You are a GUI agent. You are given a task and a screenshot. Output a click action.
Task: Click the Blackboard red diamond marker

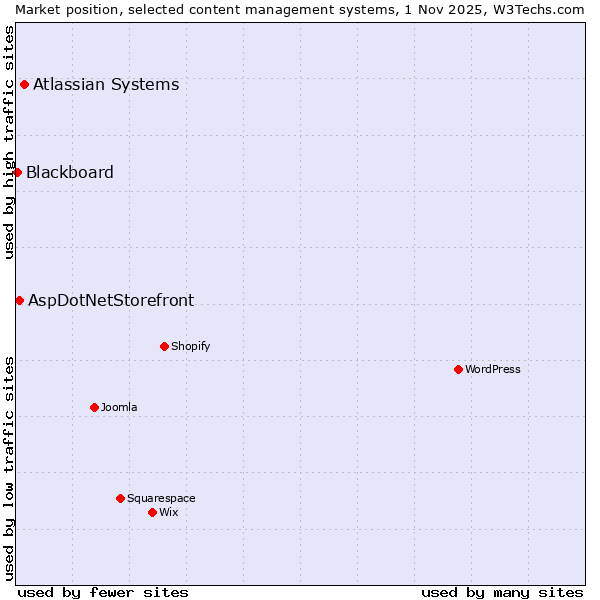[x=17, y=172]
